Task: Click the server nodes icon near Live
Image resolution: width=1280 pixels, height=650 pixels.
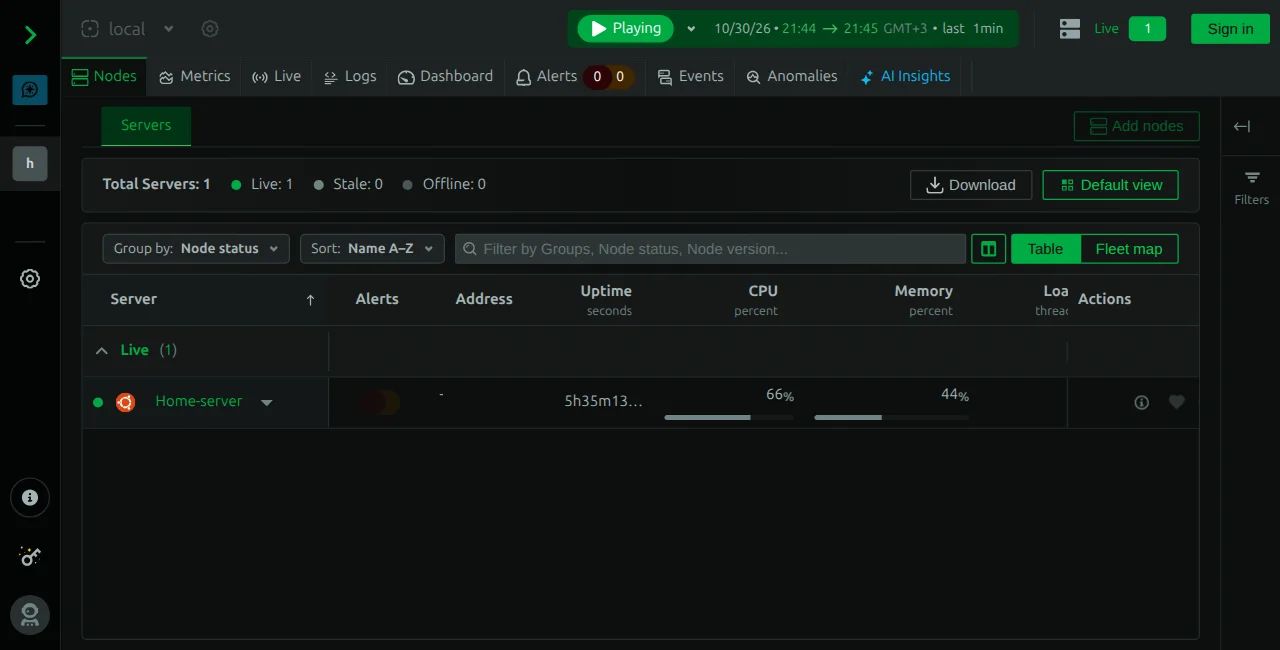Action: [x=1070, y=29]
